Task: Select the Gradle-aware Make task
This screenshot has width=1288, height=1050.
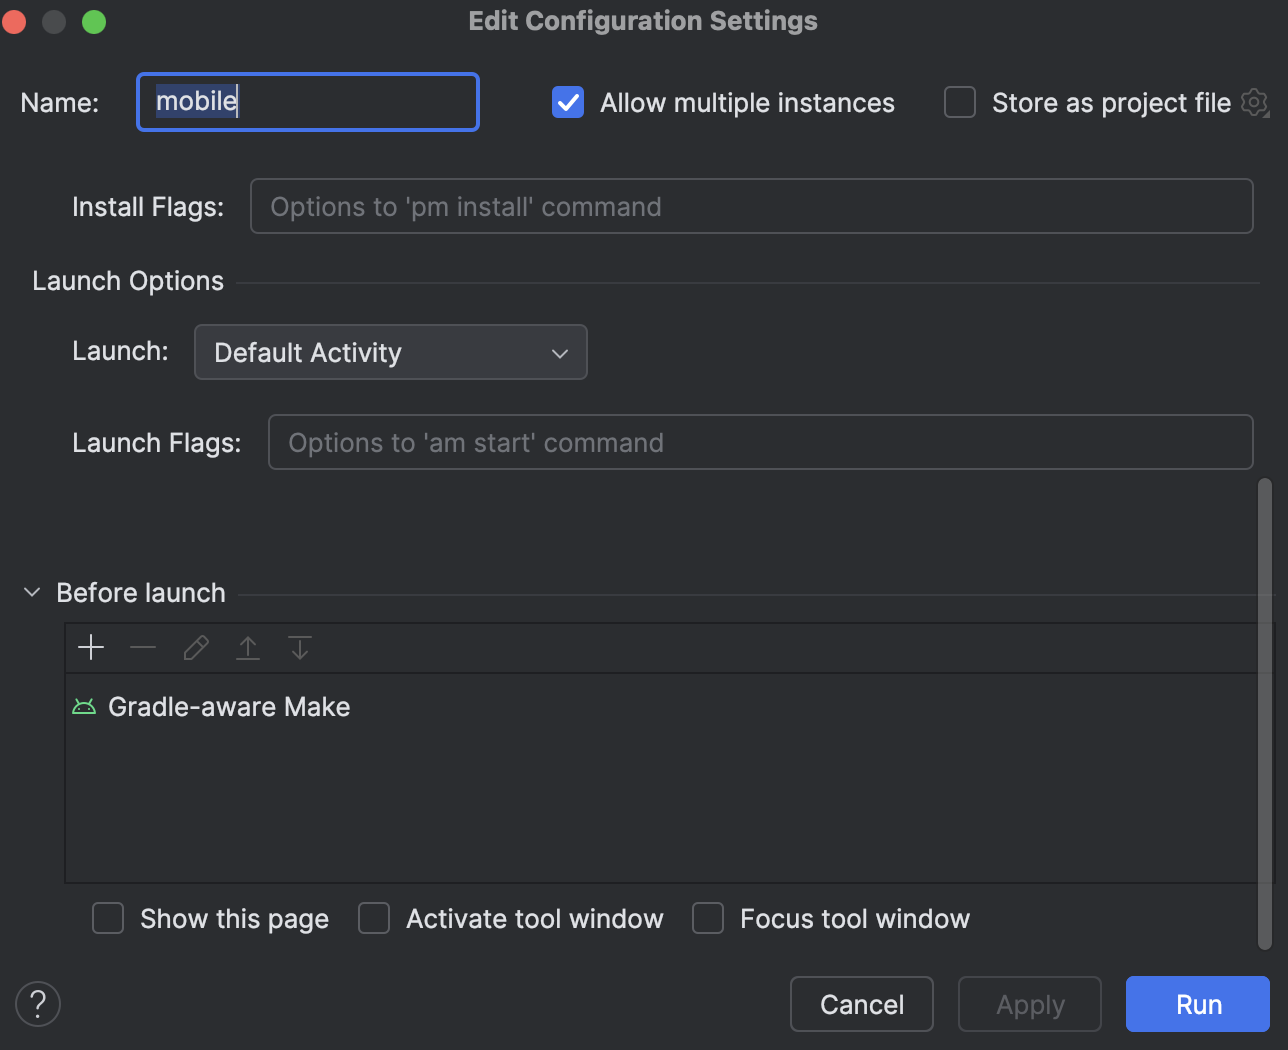Action: (x=229, y=707)
